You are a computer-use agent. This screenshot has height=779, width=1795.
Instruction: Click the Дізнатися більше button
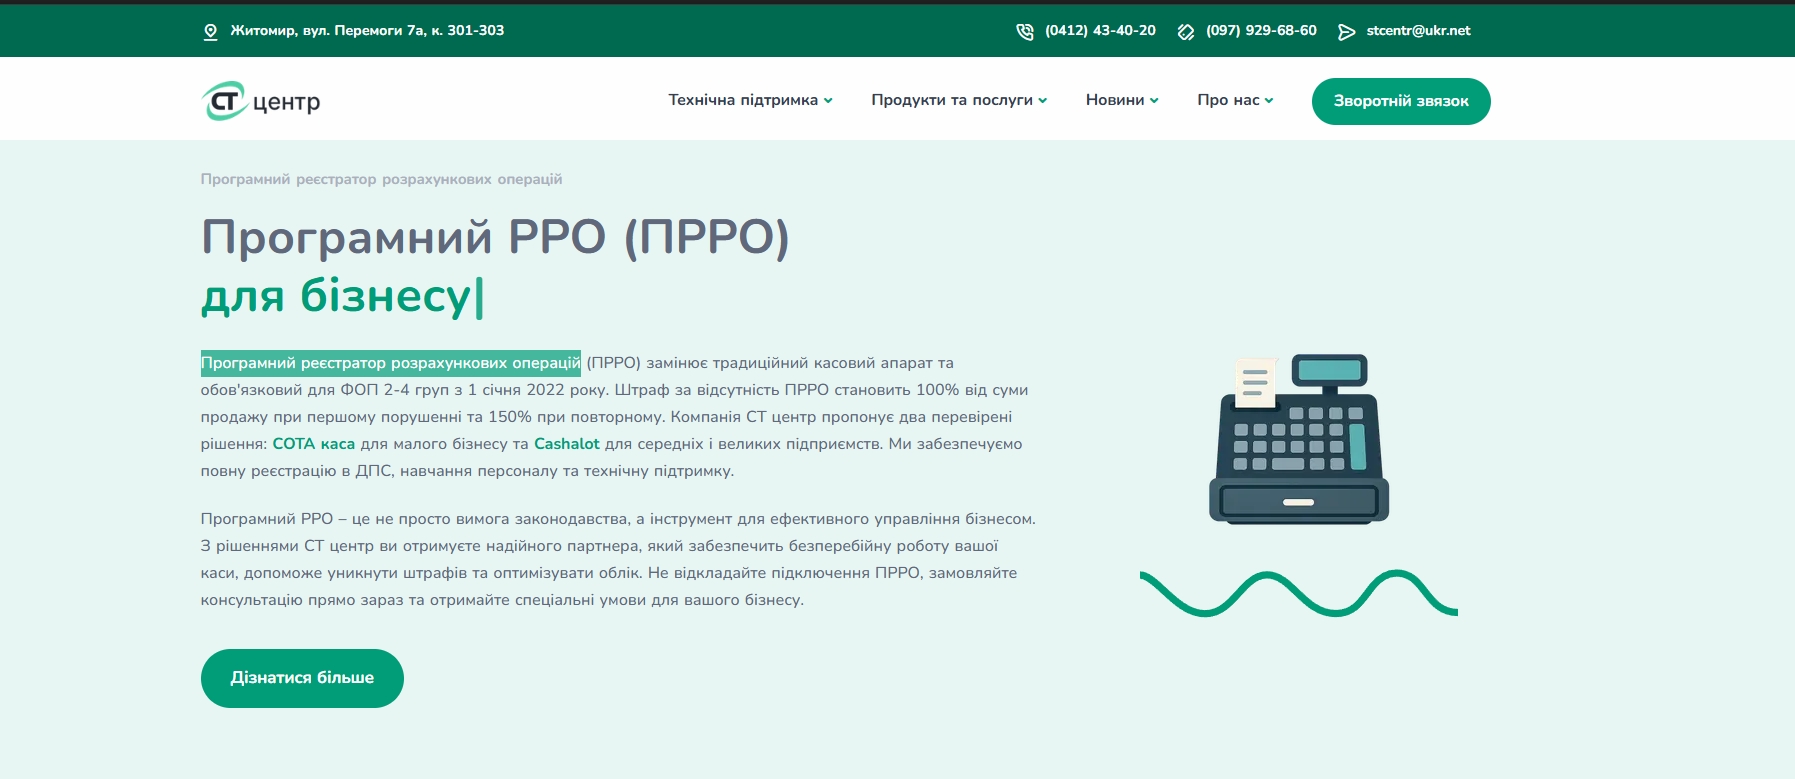point(302,678)
